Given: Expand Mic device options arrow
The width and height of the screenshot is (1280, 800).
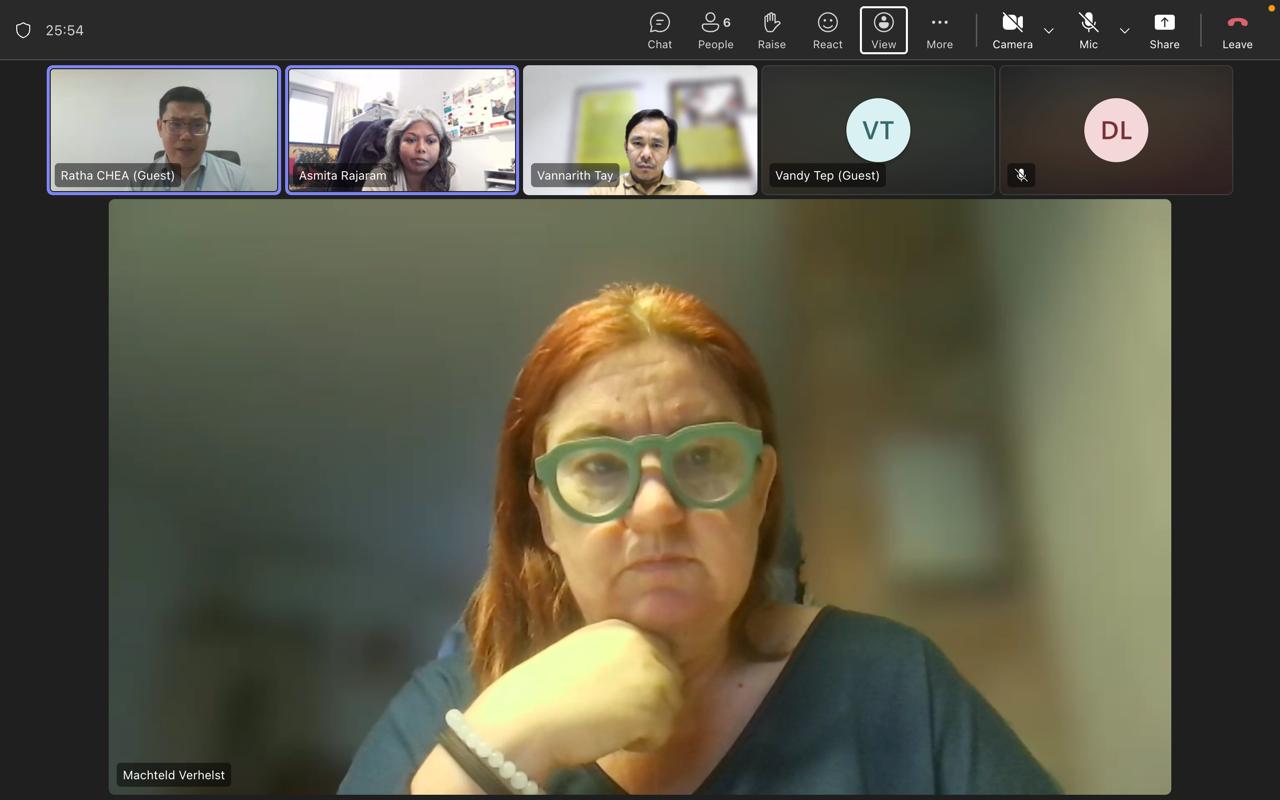Looking at the screenshot, I should click(x=1124, y=31).
